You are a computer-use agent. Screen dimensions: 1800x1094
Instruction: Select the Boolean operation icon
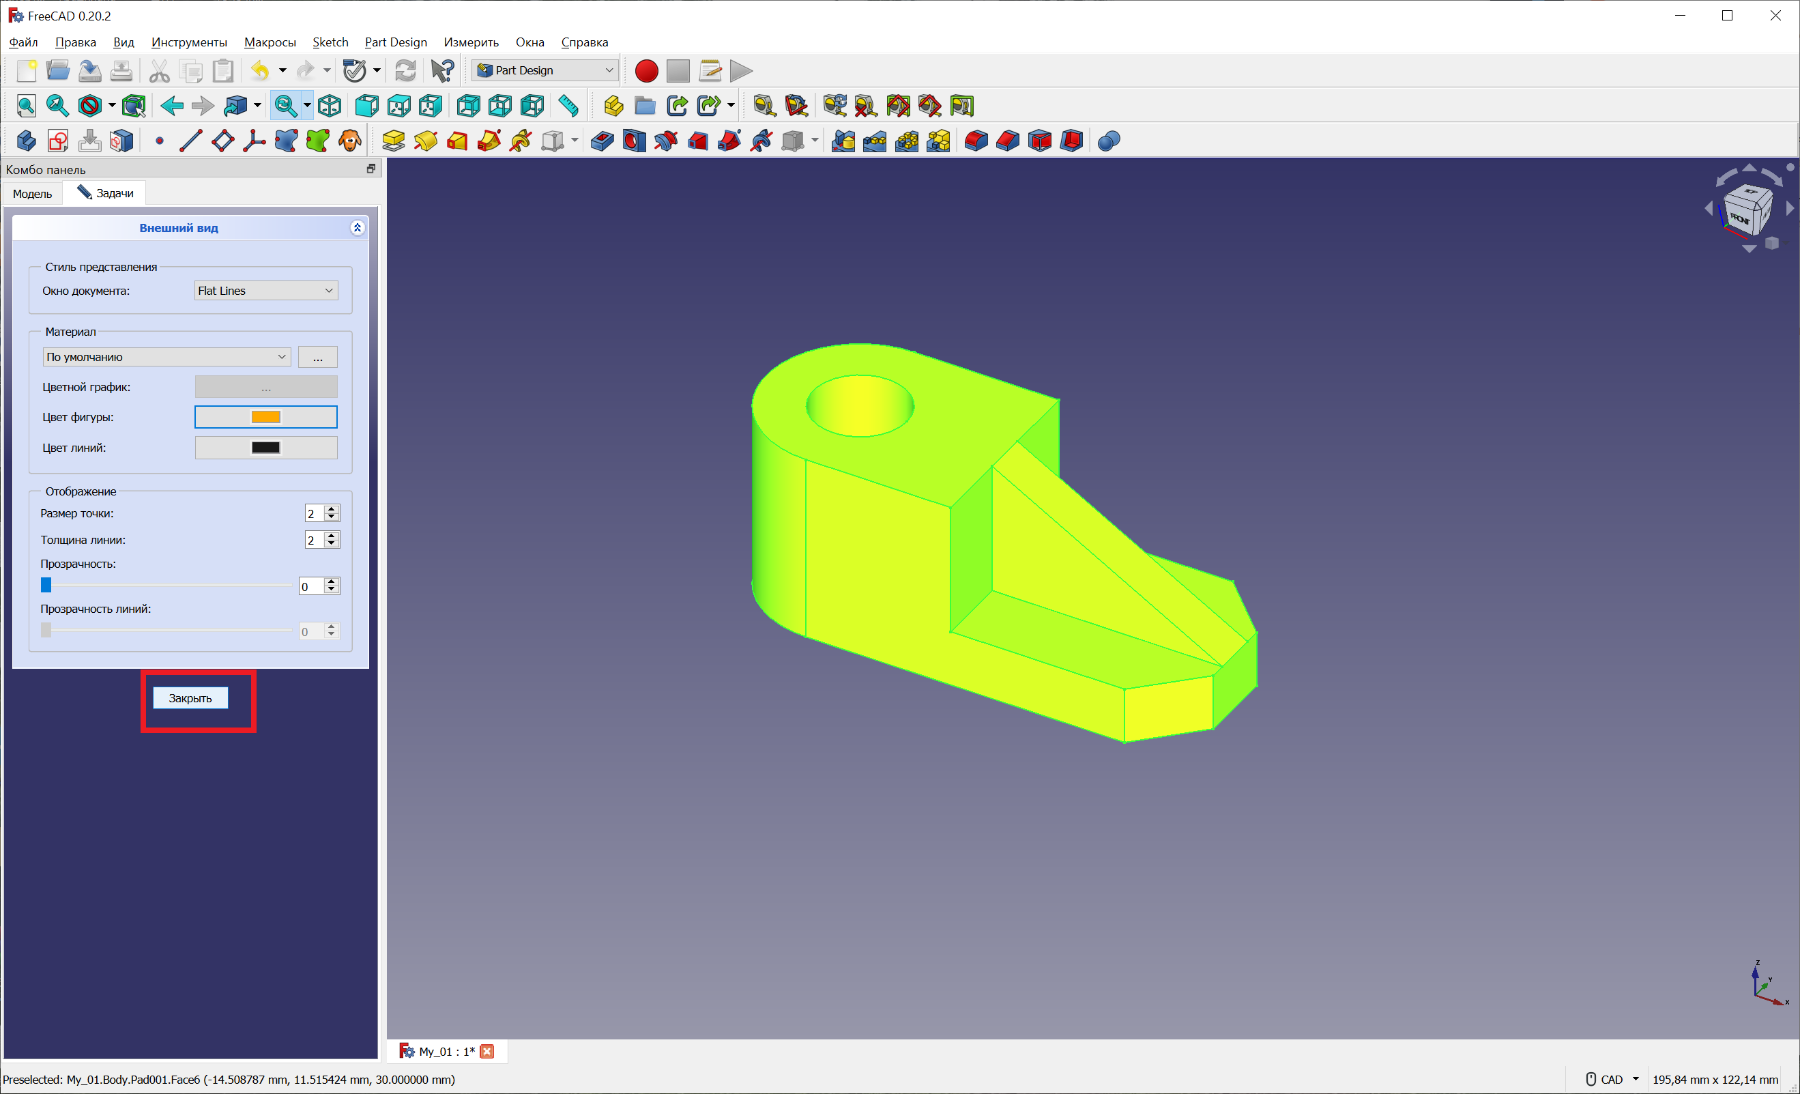pos(1108,141)
